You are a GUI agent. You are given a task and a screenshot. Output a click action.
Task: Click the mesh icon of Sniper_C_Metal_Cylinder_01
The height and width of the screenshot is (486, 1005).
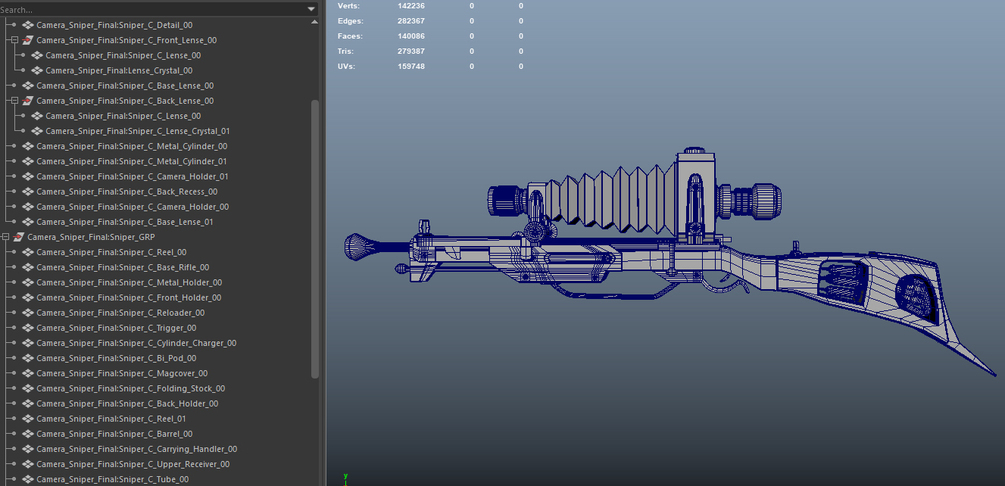(x=28, y=162)
